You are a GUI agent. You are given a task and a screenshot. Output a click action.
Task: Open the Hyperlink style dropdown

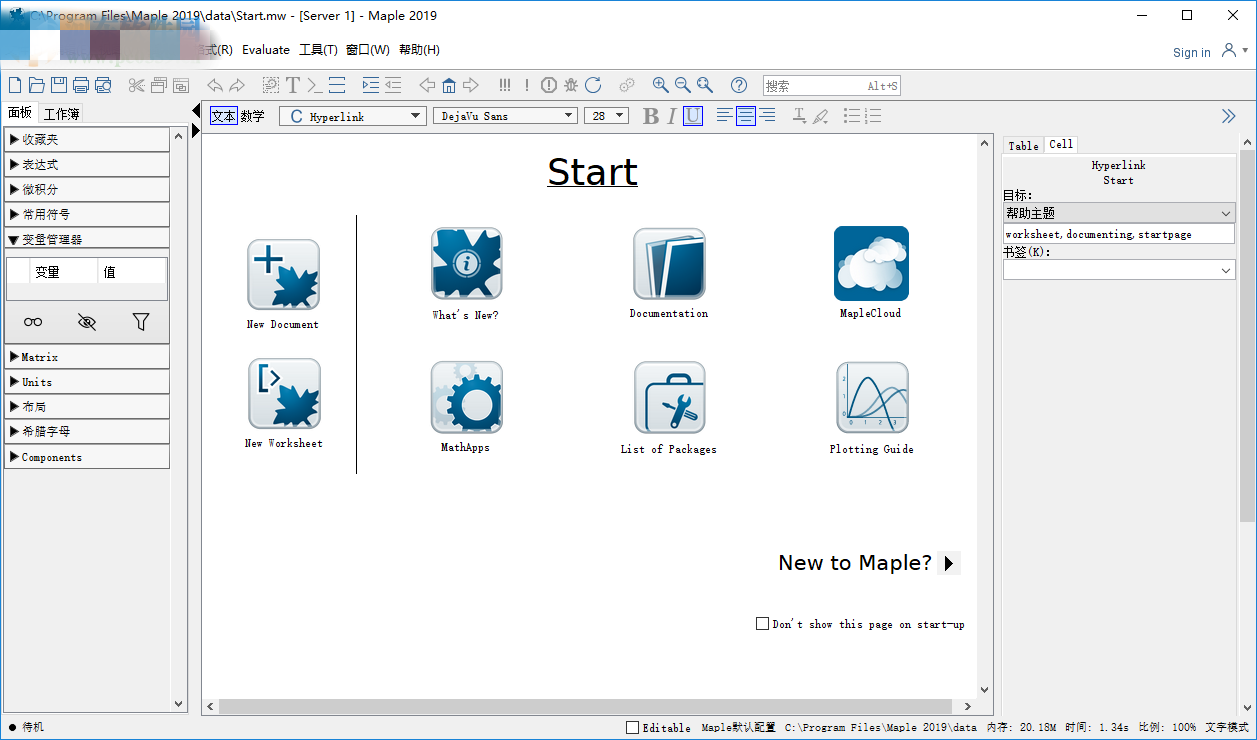coord(353,116)
